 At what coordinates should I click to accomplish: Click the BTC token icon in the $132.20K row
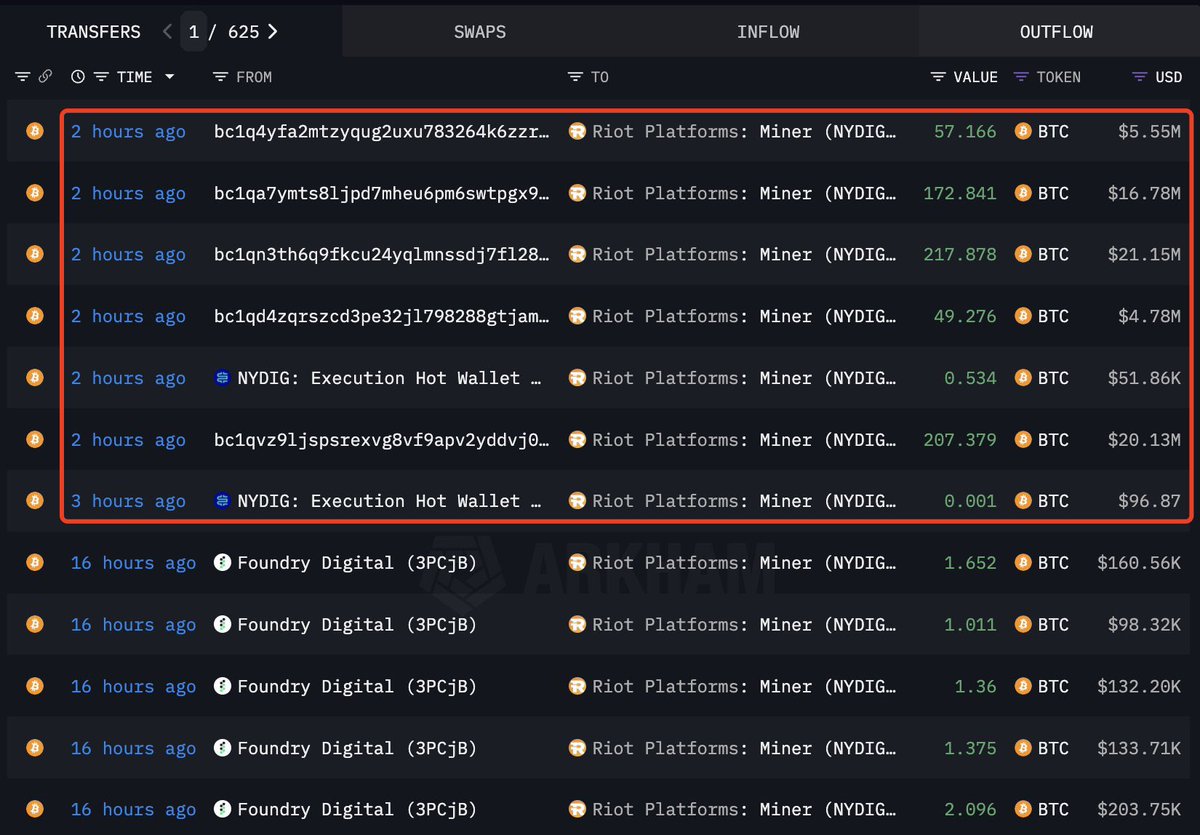pos(1023,686)
